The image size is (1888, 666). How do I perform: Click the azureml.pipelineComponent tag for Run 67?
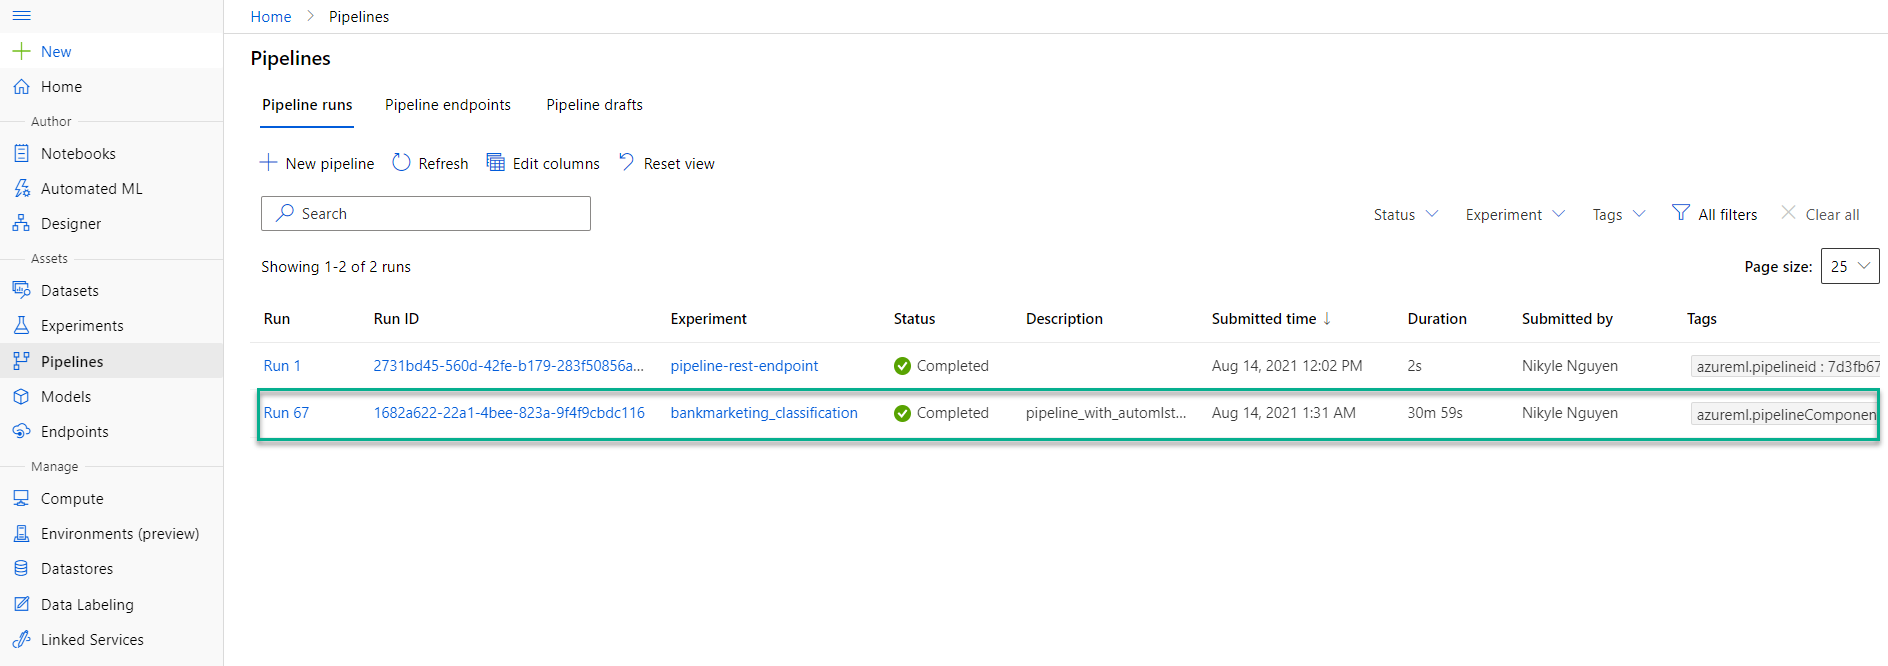(x=1785, y=414)
